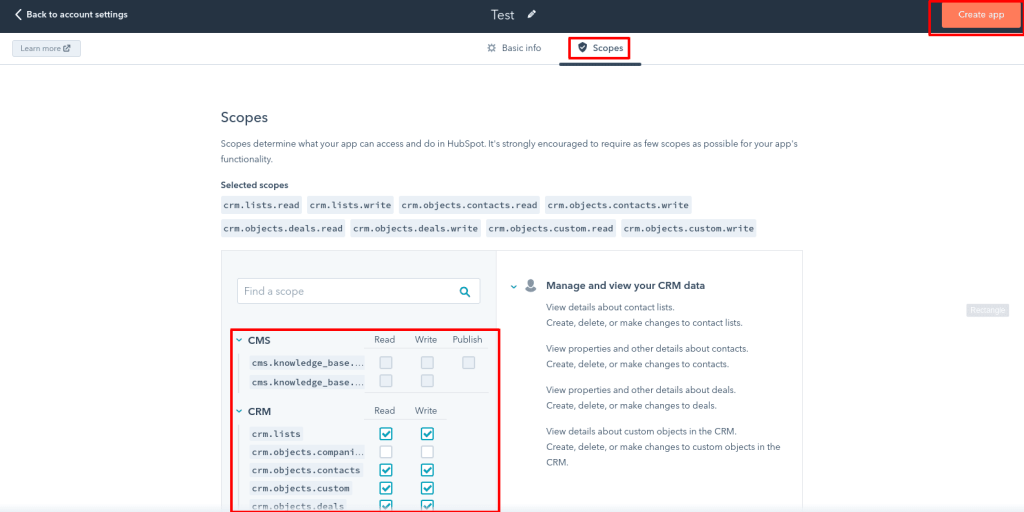The image size is (1024, 512).
Task: Click the person icon beside Manage CRM data
Action: [531, 285]
